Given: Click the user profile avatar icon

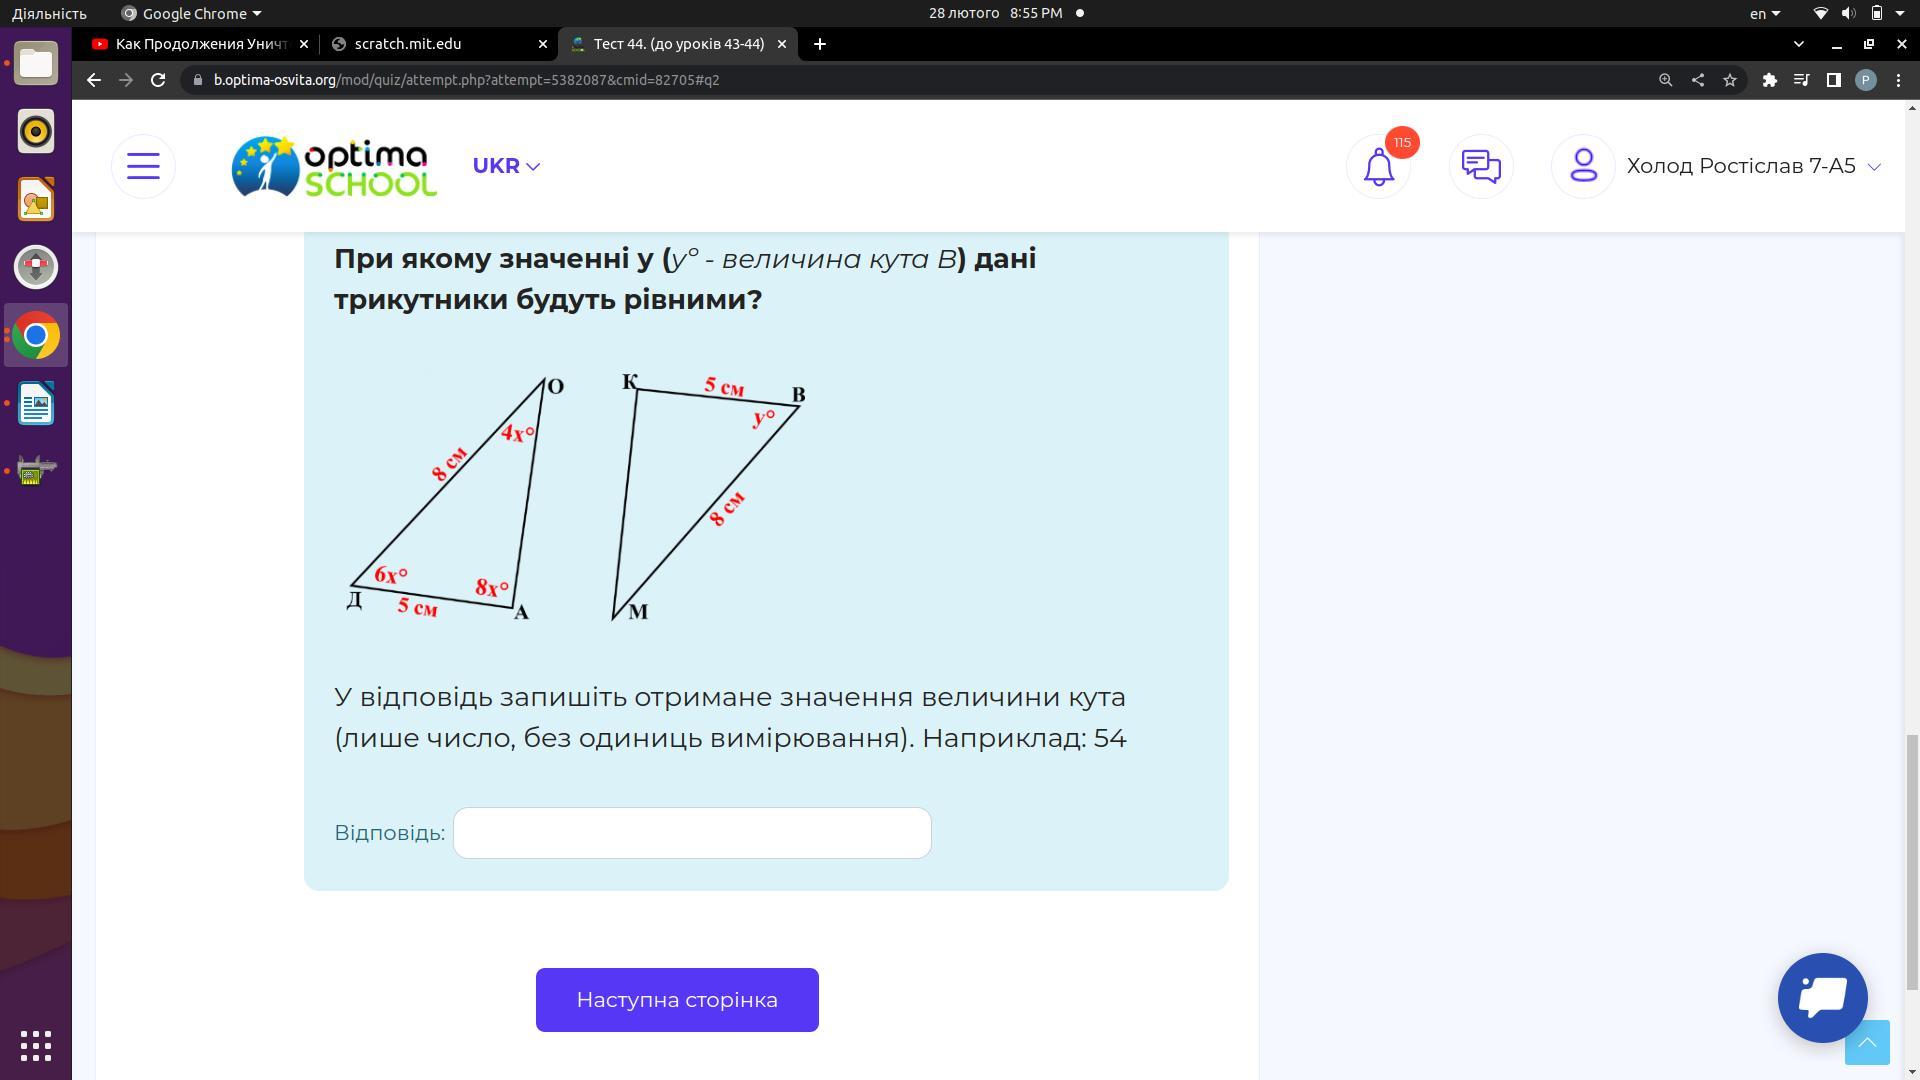Looking at the screenshot, I should coord(1583,166).
